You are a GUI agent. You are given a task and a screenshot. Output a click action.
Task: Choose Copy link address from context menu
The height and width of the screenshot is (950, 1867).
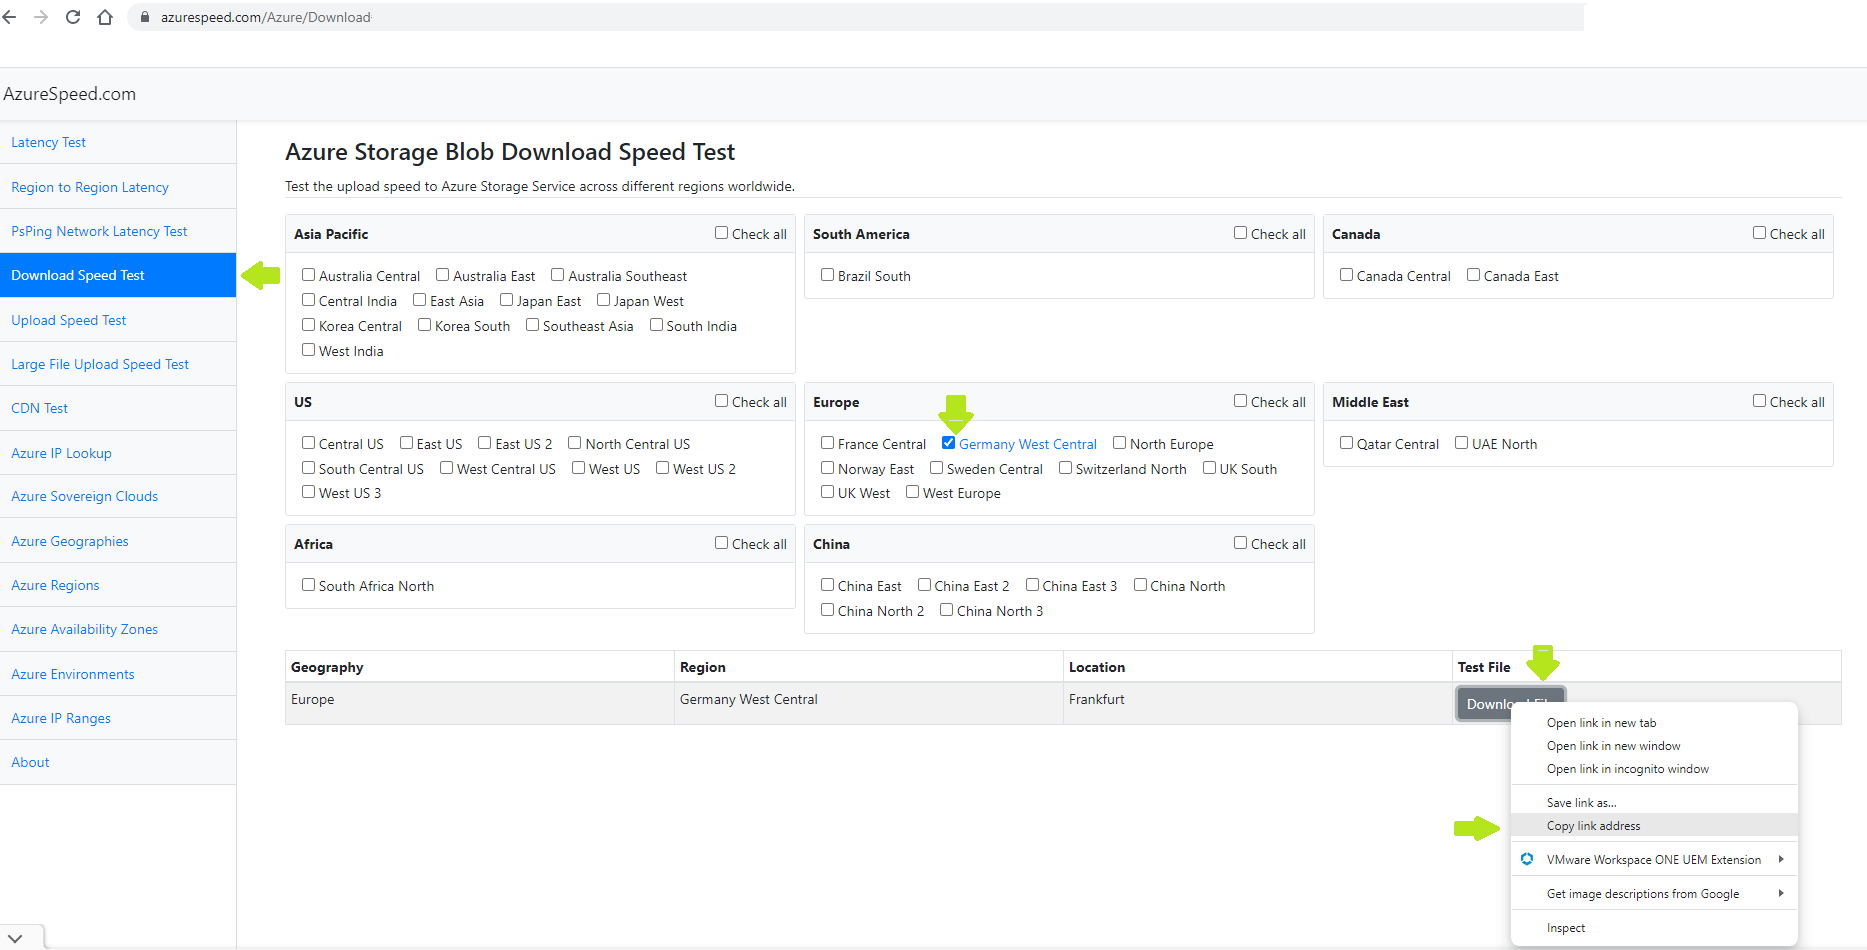1593,826
